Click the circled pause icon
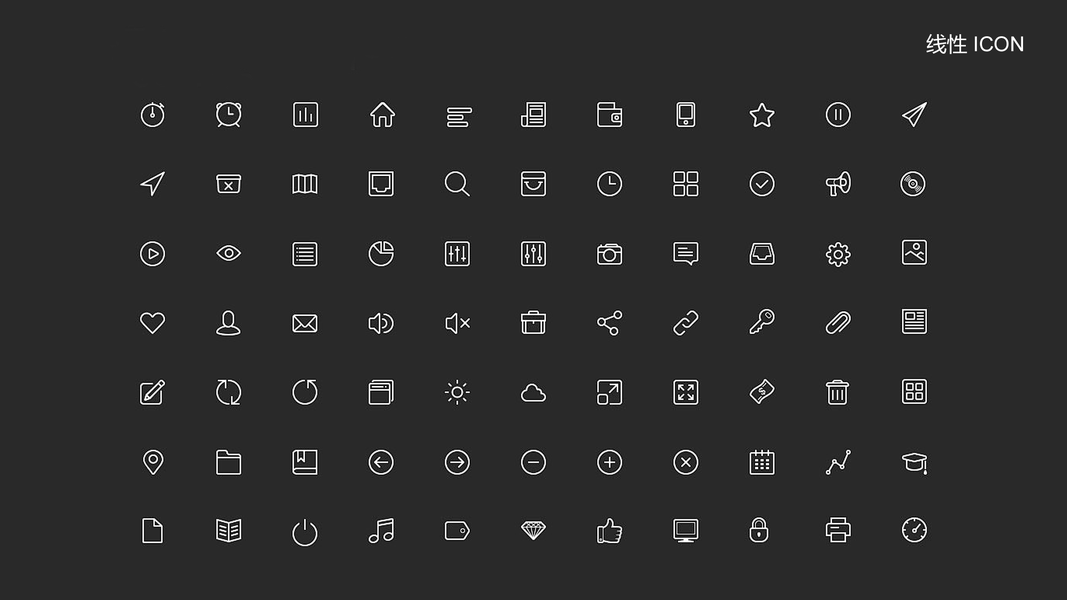The image size is (1067, 600). tap(838, 114)
